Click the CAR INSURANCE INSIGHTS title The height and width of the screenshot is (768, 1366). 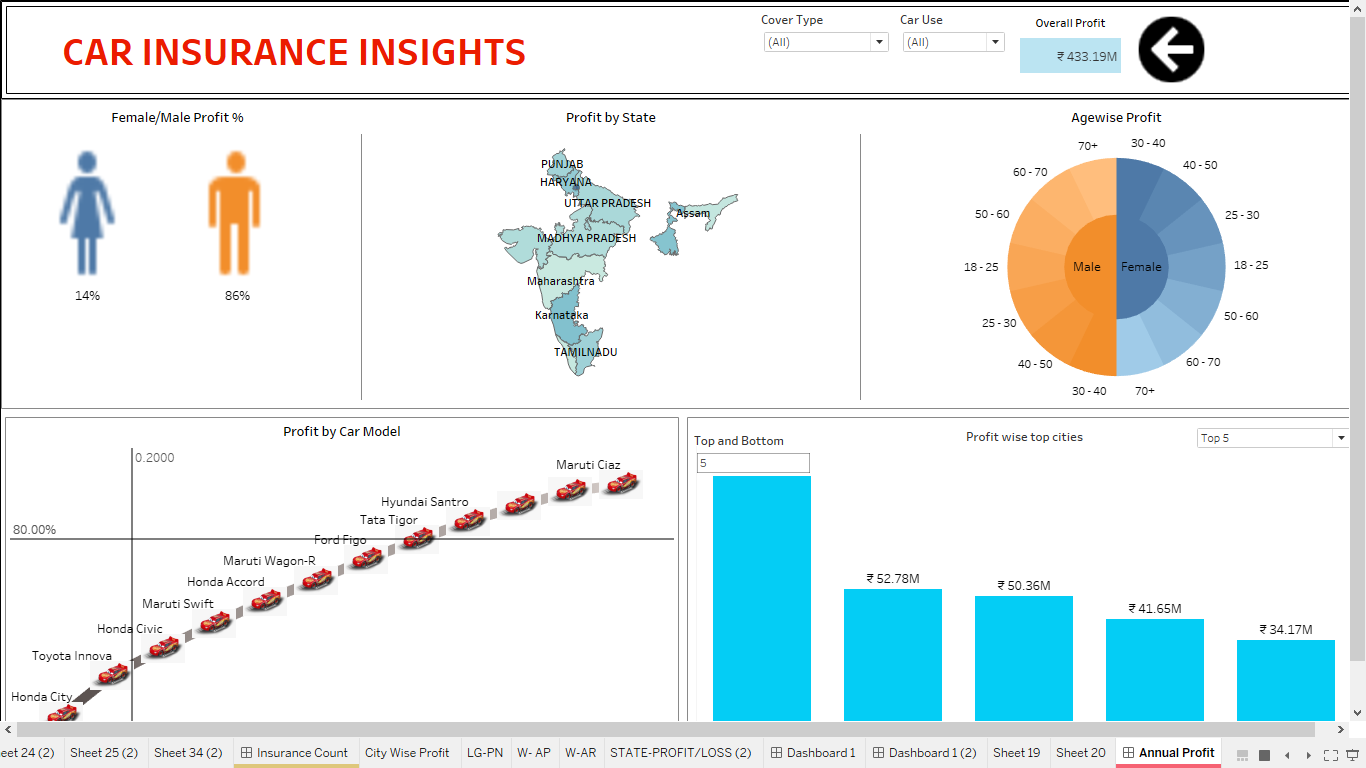(x=294, y=52)
